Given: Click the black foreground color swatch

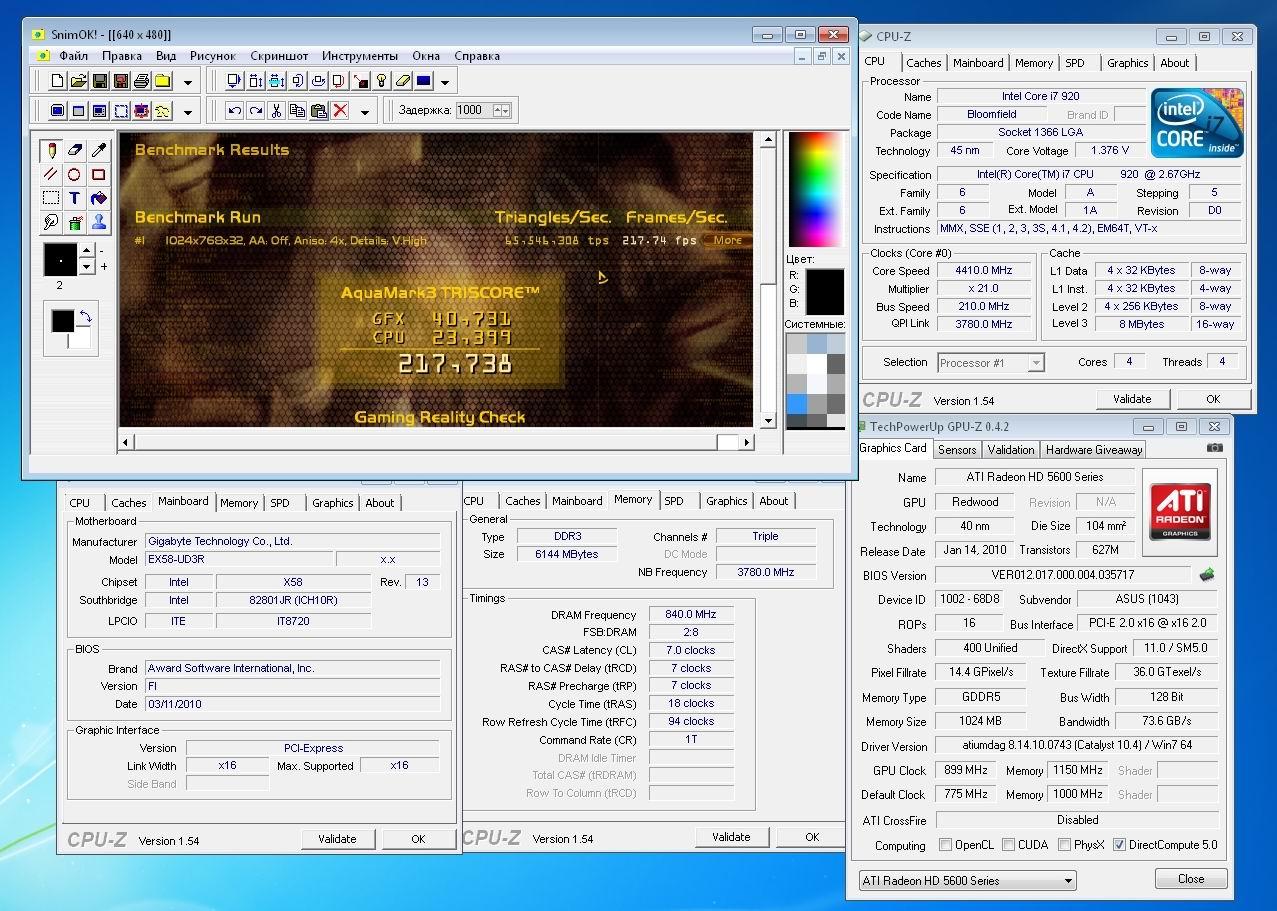Looking at the screenshot, I should tap(63, 322).
